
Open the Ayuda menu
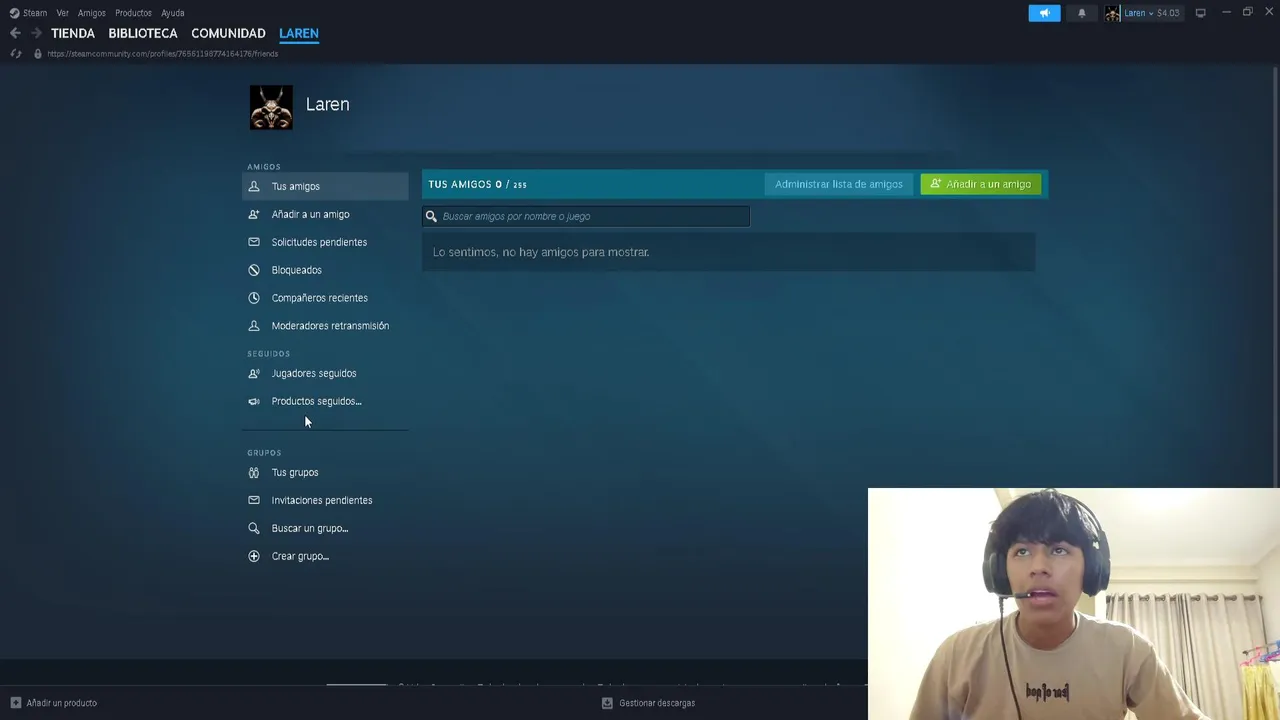[x=173, y=13]
